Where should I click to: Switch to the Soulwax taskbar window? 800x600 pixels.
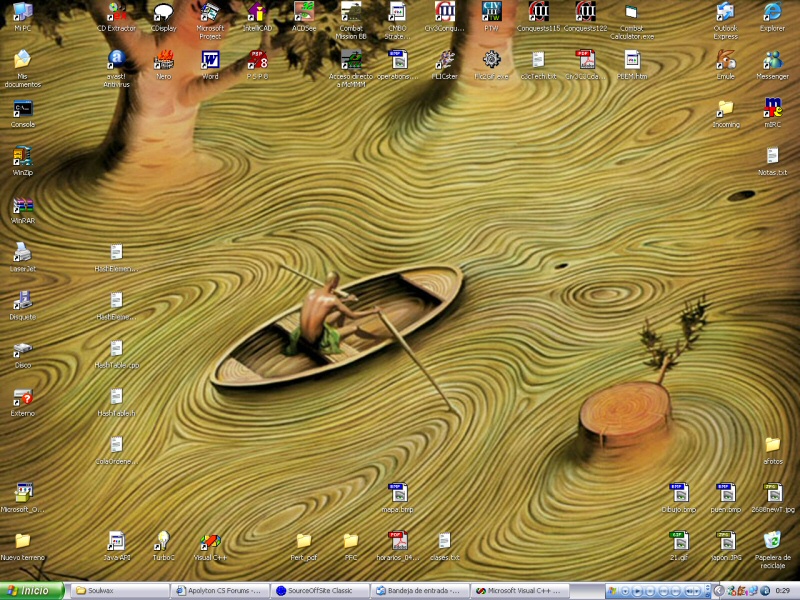click(118, 590)
